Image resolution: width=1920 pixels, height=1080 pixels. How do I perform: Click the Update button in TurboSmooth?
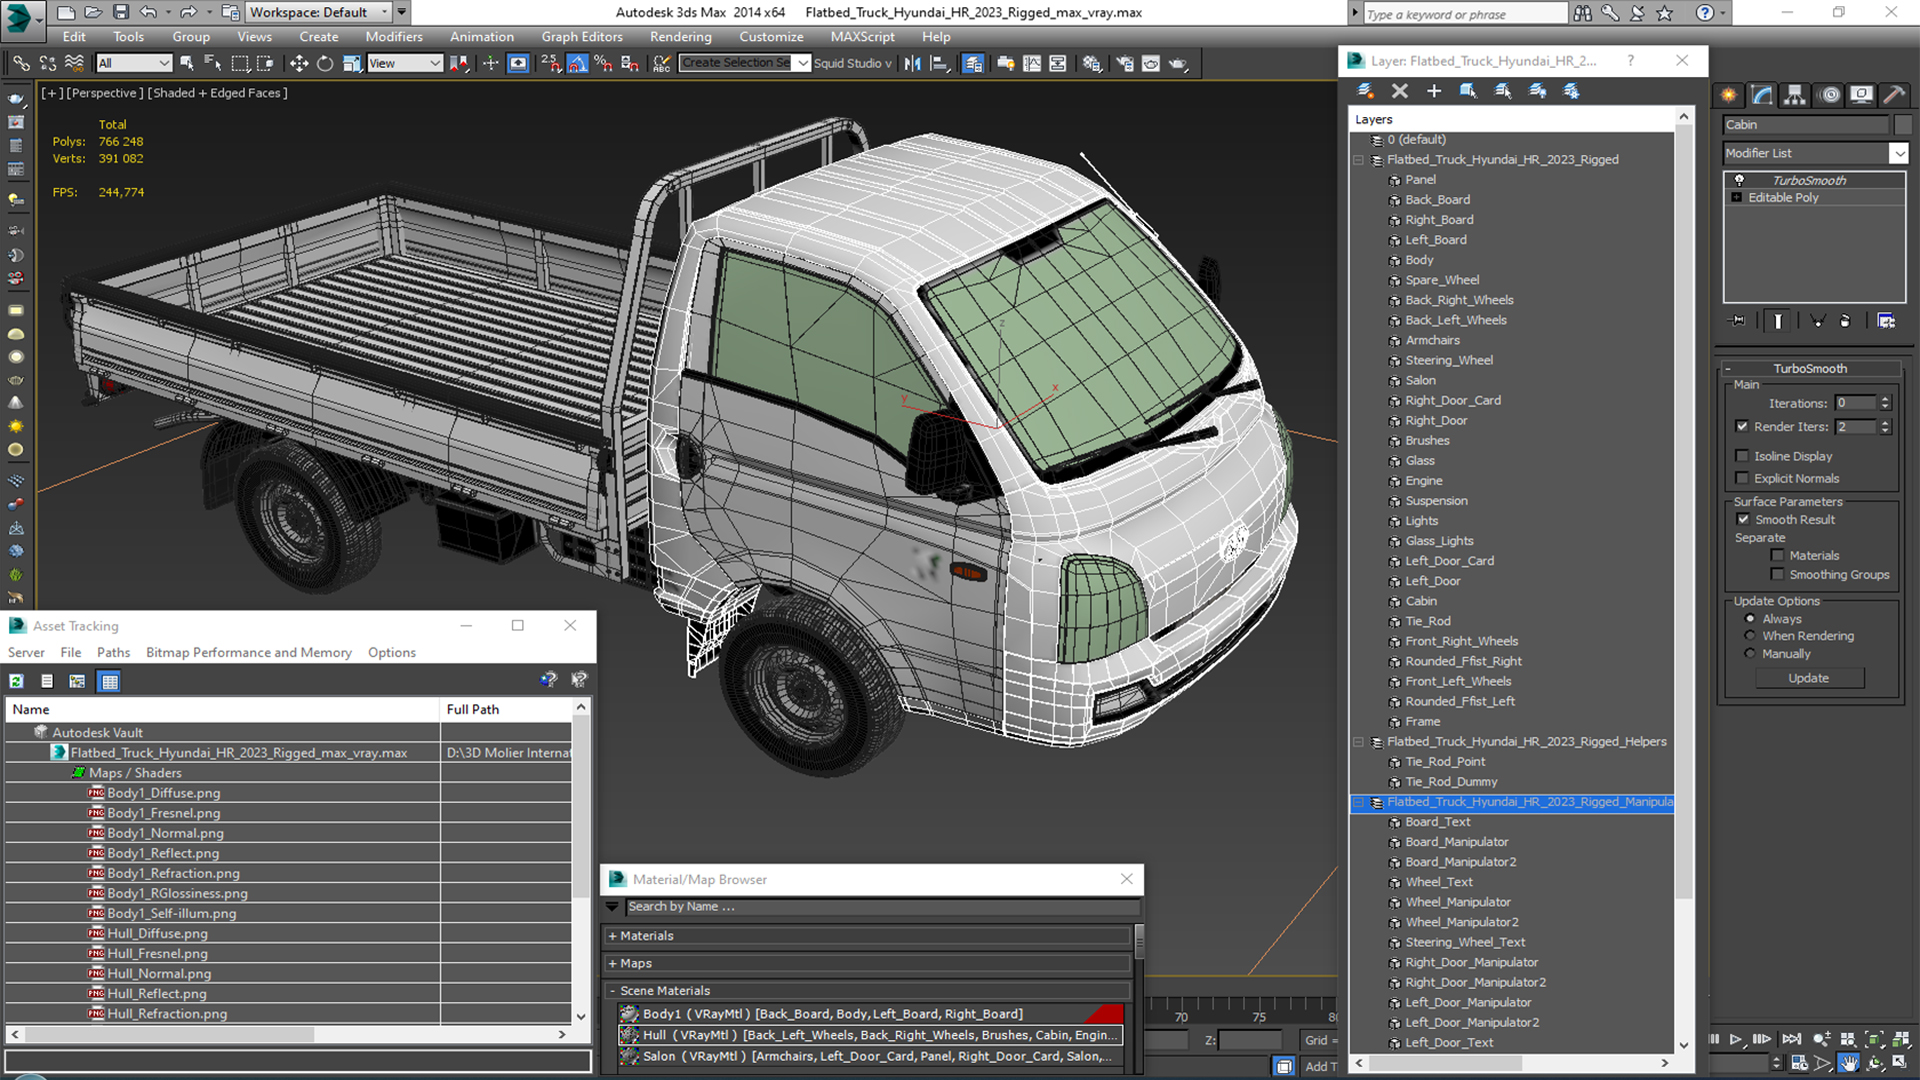point(1809,678)
